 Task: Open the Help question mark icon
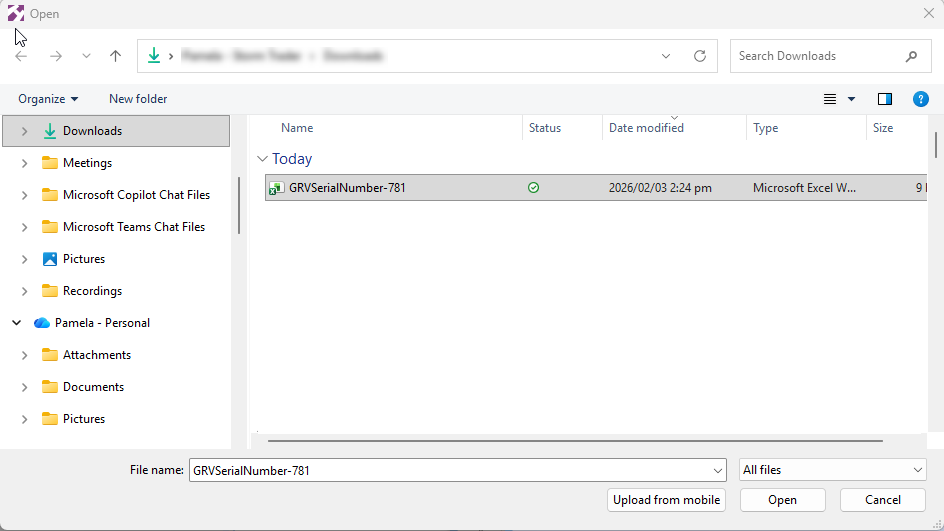click(x=921, y=99)
